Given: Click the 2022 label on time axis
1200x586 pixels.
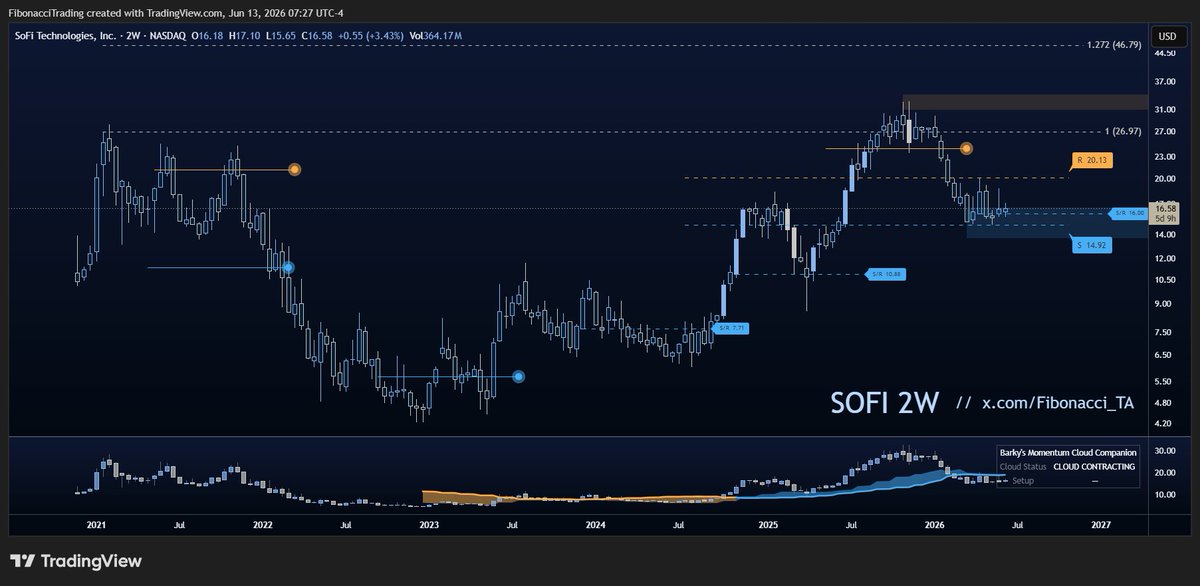Looking at the screenshot, I should pyautogui.click(x=263, y=524).
